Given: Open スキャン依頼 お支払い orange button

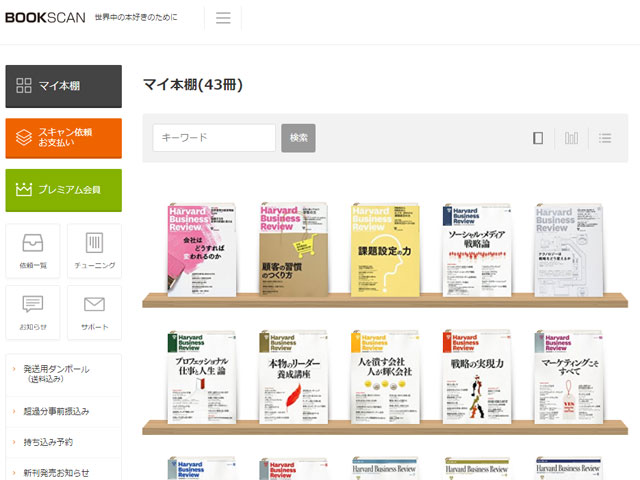Looking at the screenshot, I should (x=63, y=138).
